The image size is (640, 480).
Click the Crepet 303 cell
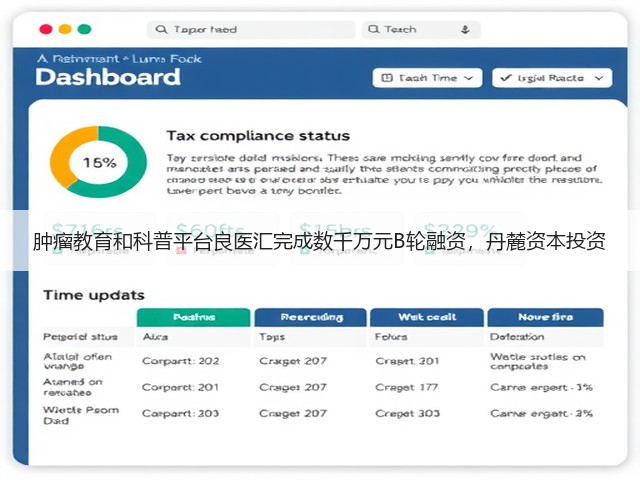(x=407, y=413)
